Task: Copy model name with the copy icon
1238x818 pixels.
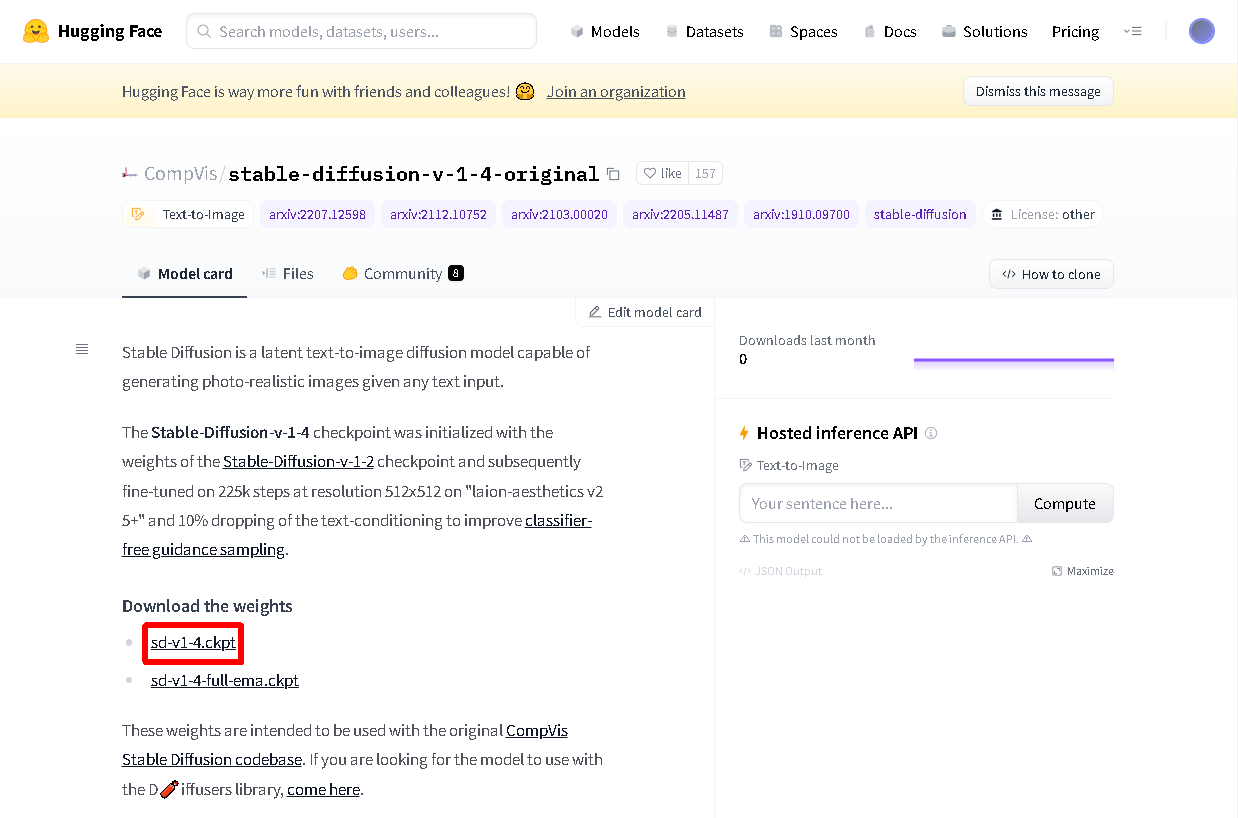Action: point(613,174)
